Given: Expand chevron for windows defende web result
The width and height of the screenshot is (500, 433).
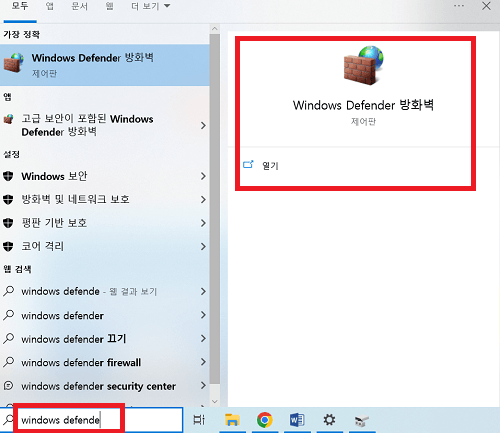Looking at the screenshot, I should click(x=203, y=291).
